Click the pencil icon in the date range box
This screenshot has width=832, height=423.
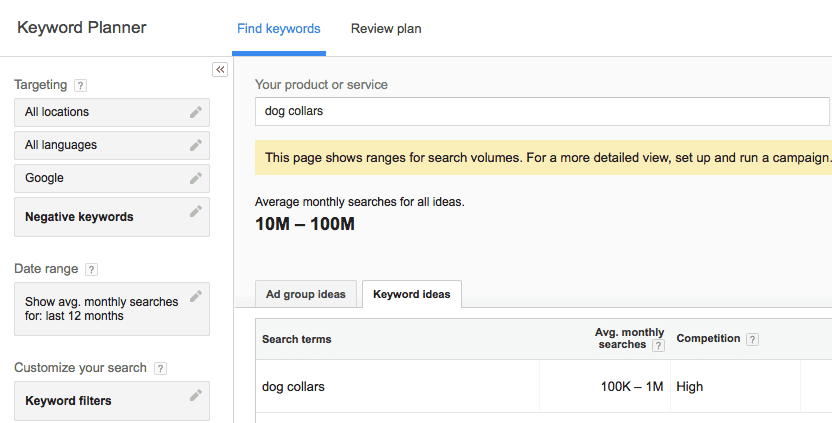tap(196, 296)
